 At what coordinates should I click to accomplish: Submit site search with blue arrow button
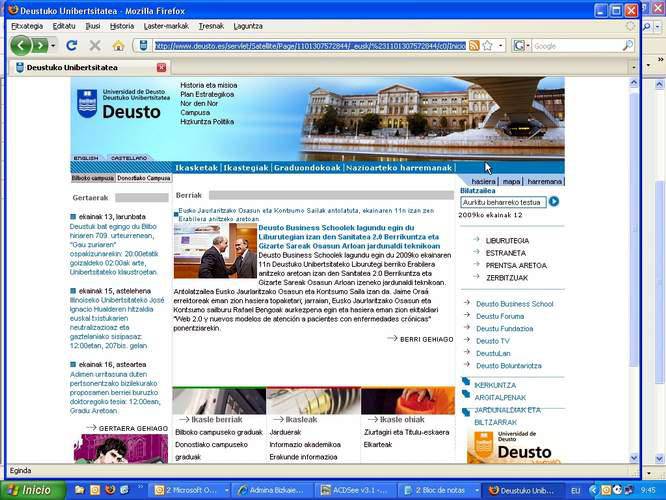(553, 202)
